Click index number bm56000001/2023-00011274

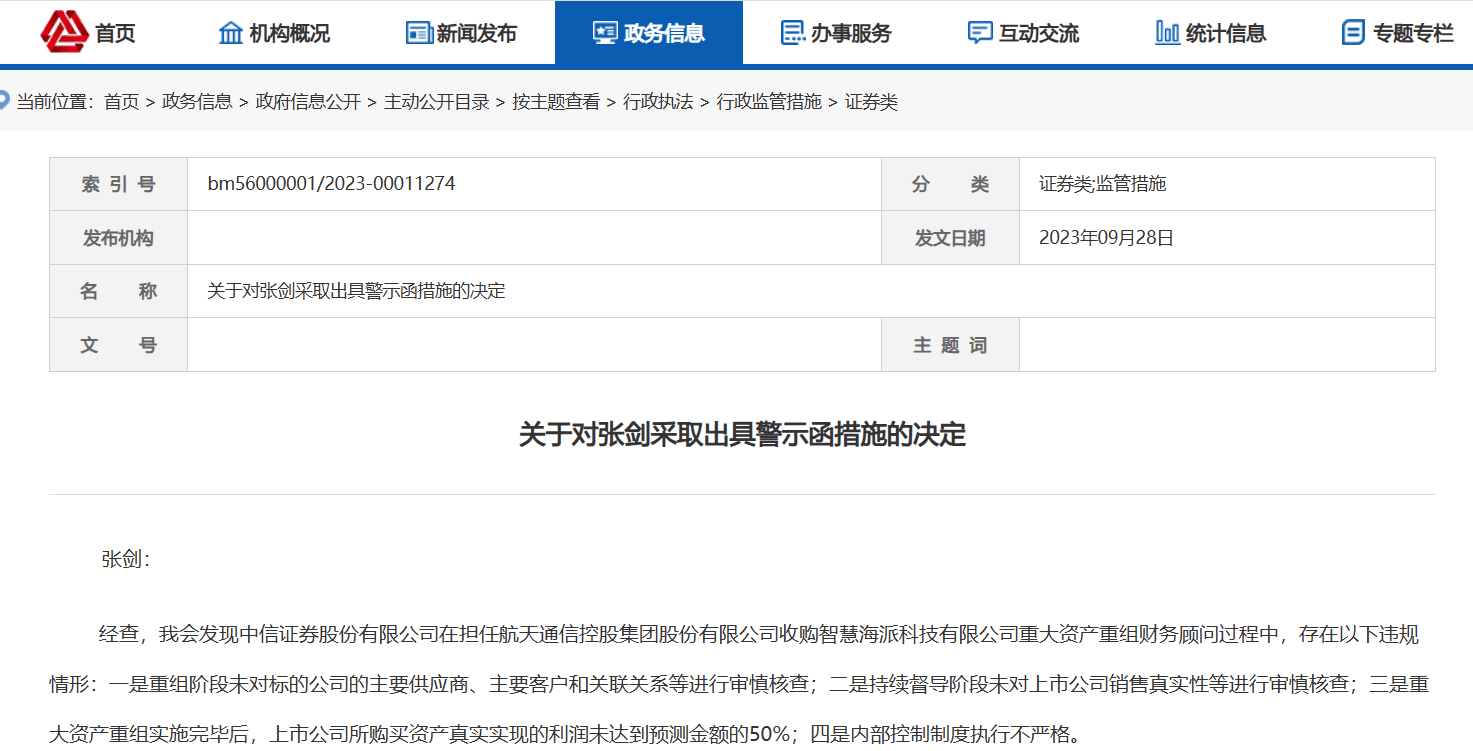[x=331, y=184]
